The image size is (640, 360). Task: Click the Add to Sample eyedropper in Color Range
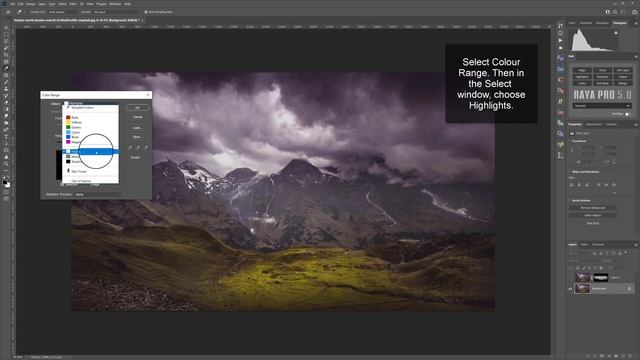(138, 147)
